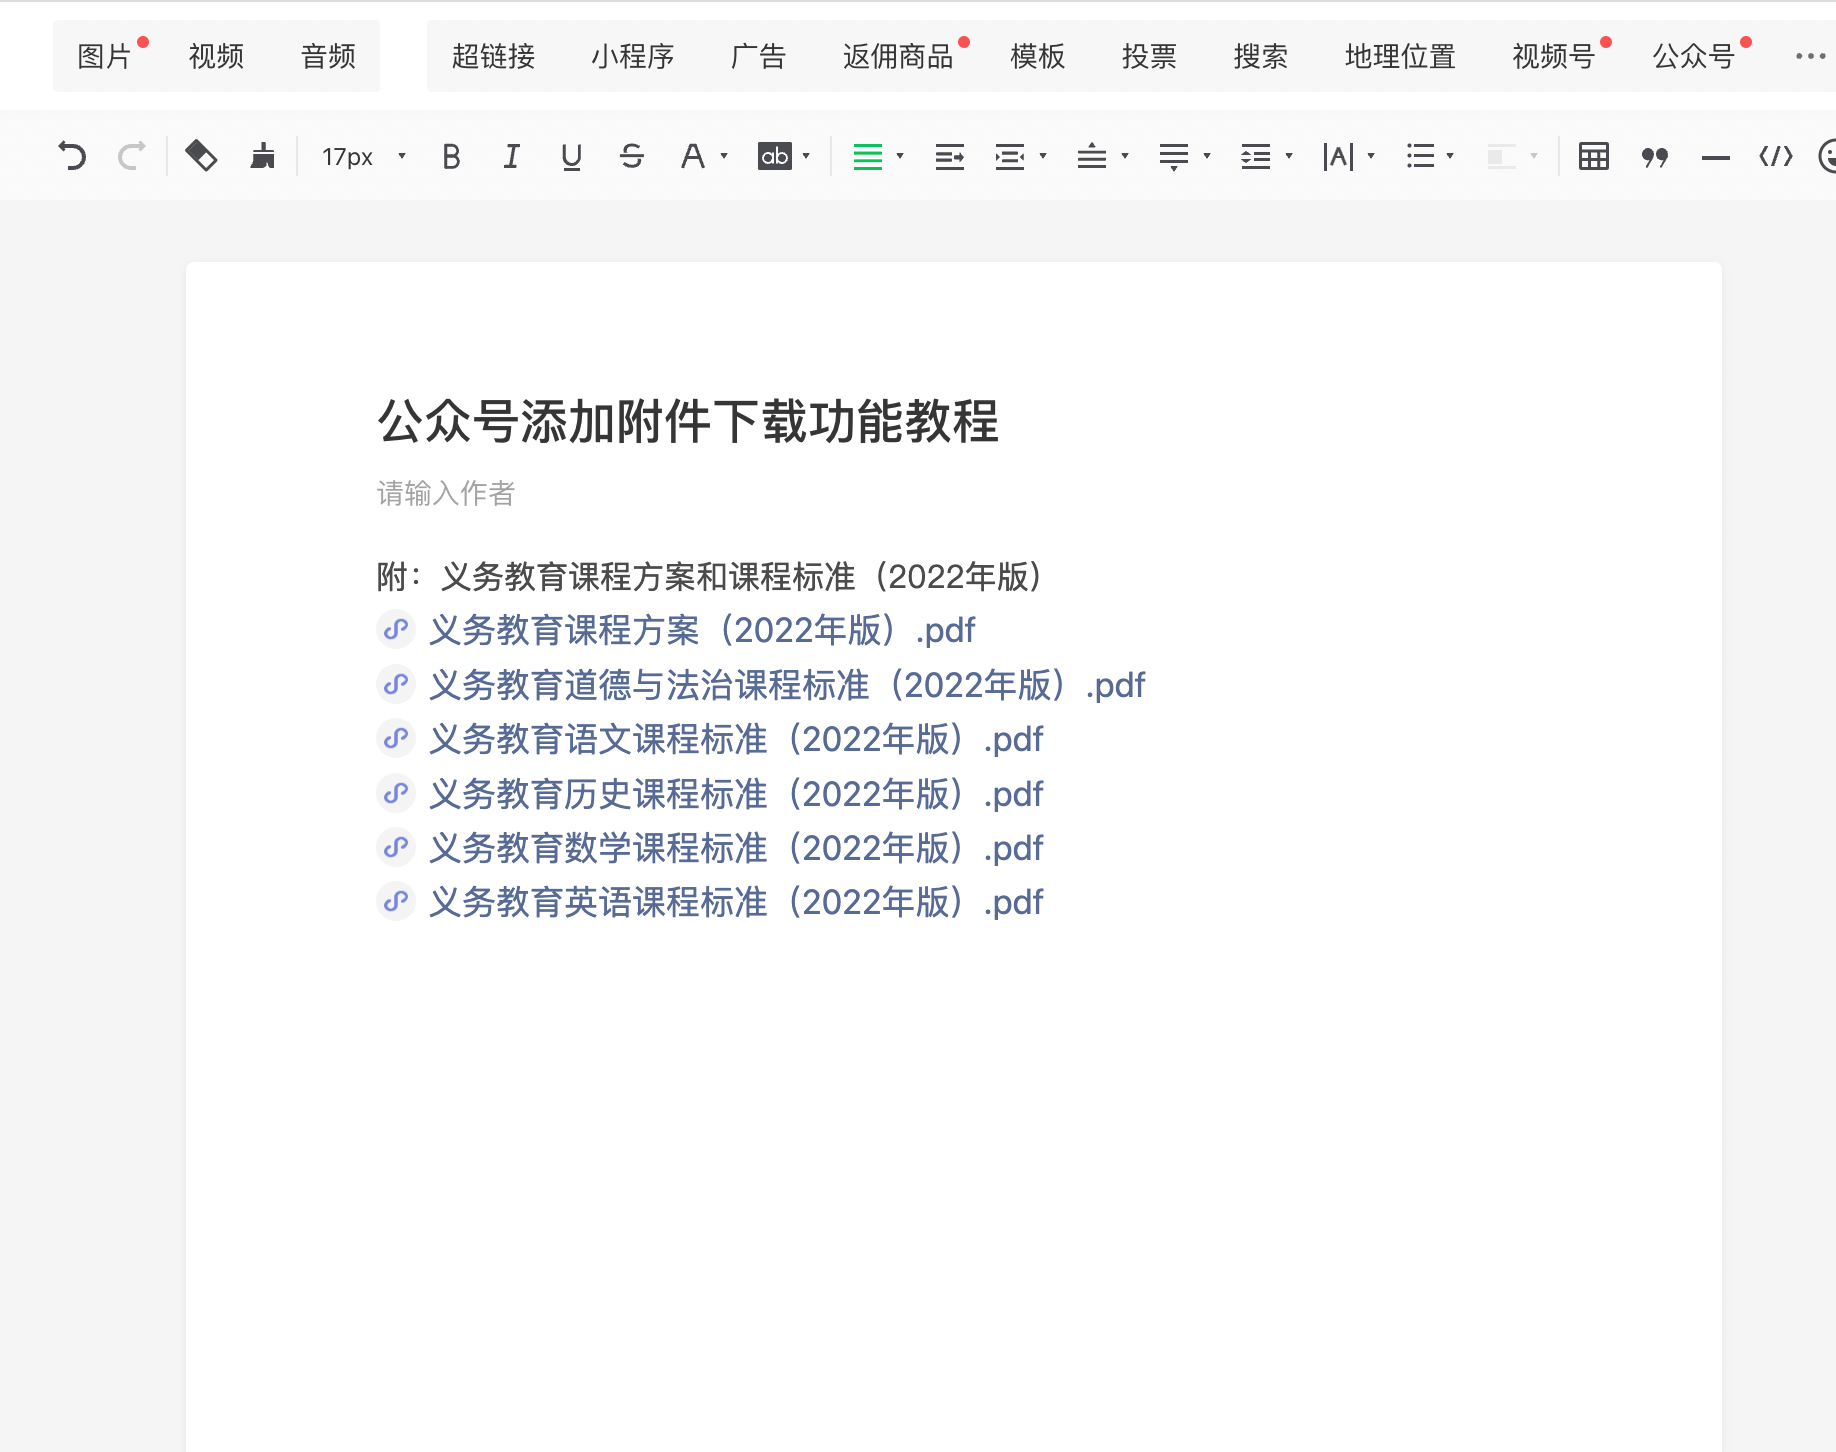The width and height of the screenshot is (1836, 1452).
Task: Redo the last action
Action: (131, 156)
